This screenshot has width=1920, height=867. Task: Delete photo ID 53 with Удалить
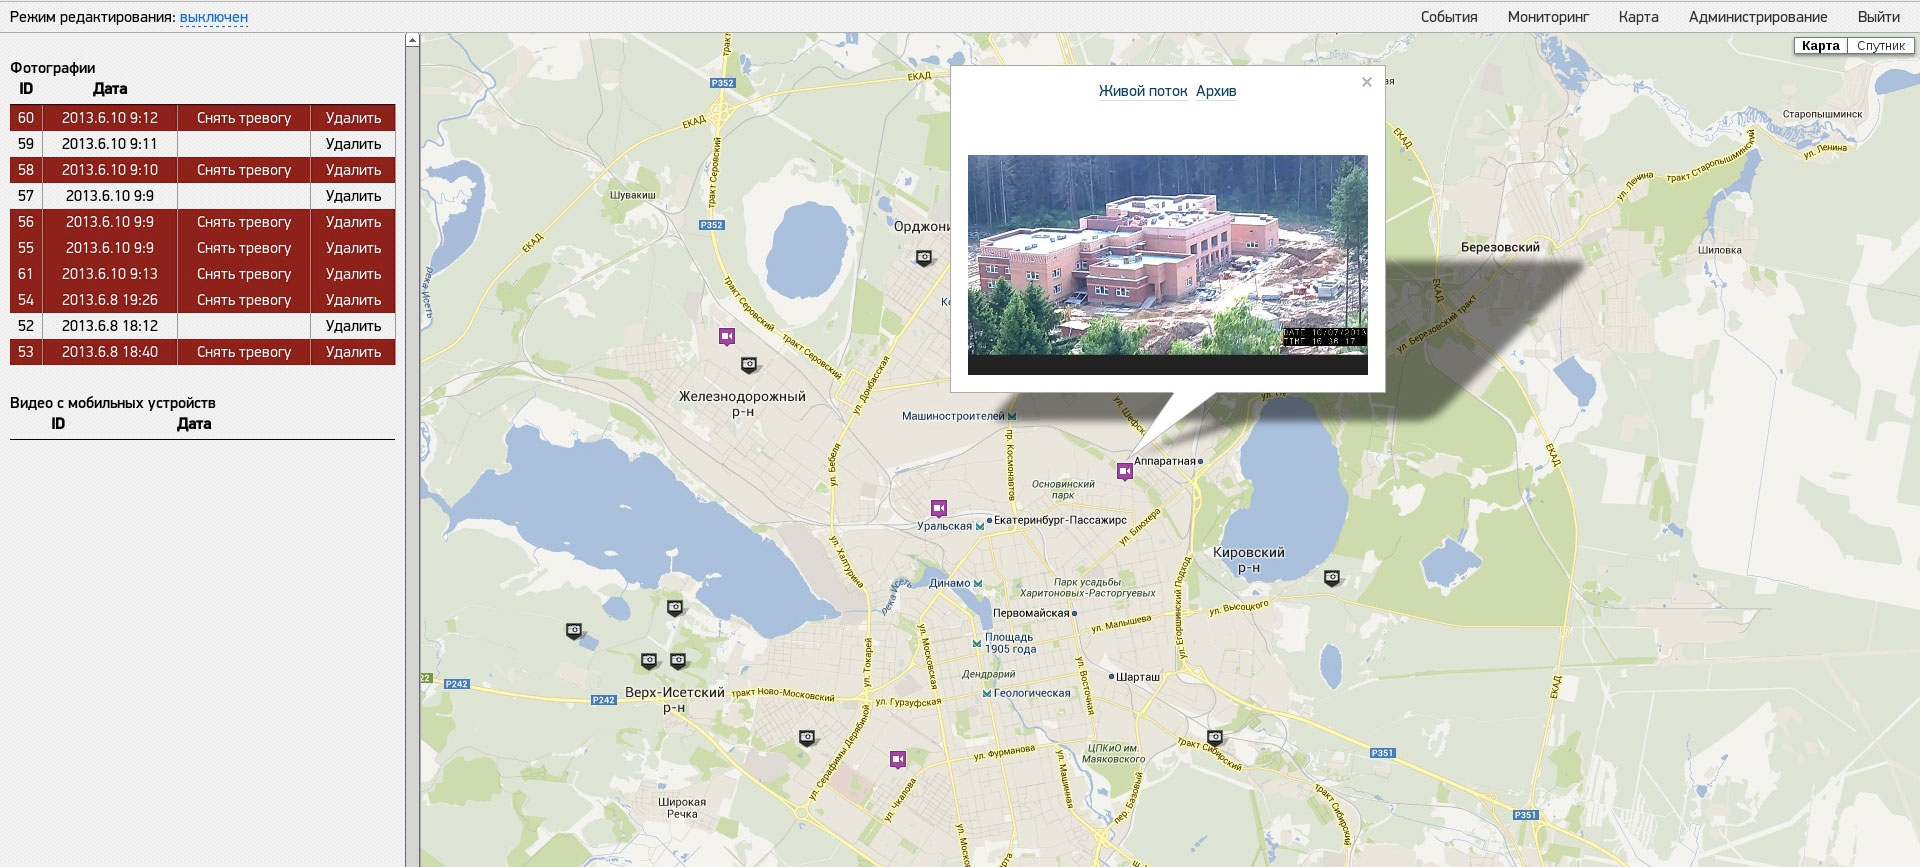(353, 352)
